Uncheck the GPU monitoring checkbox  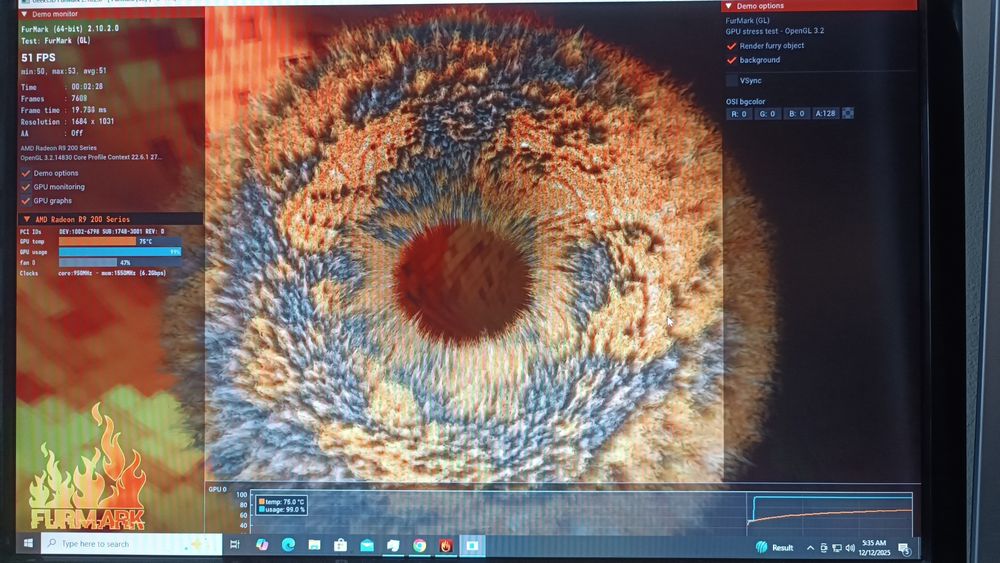coord(26,187)
